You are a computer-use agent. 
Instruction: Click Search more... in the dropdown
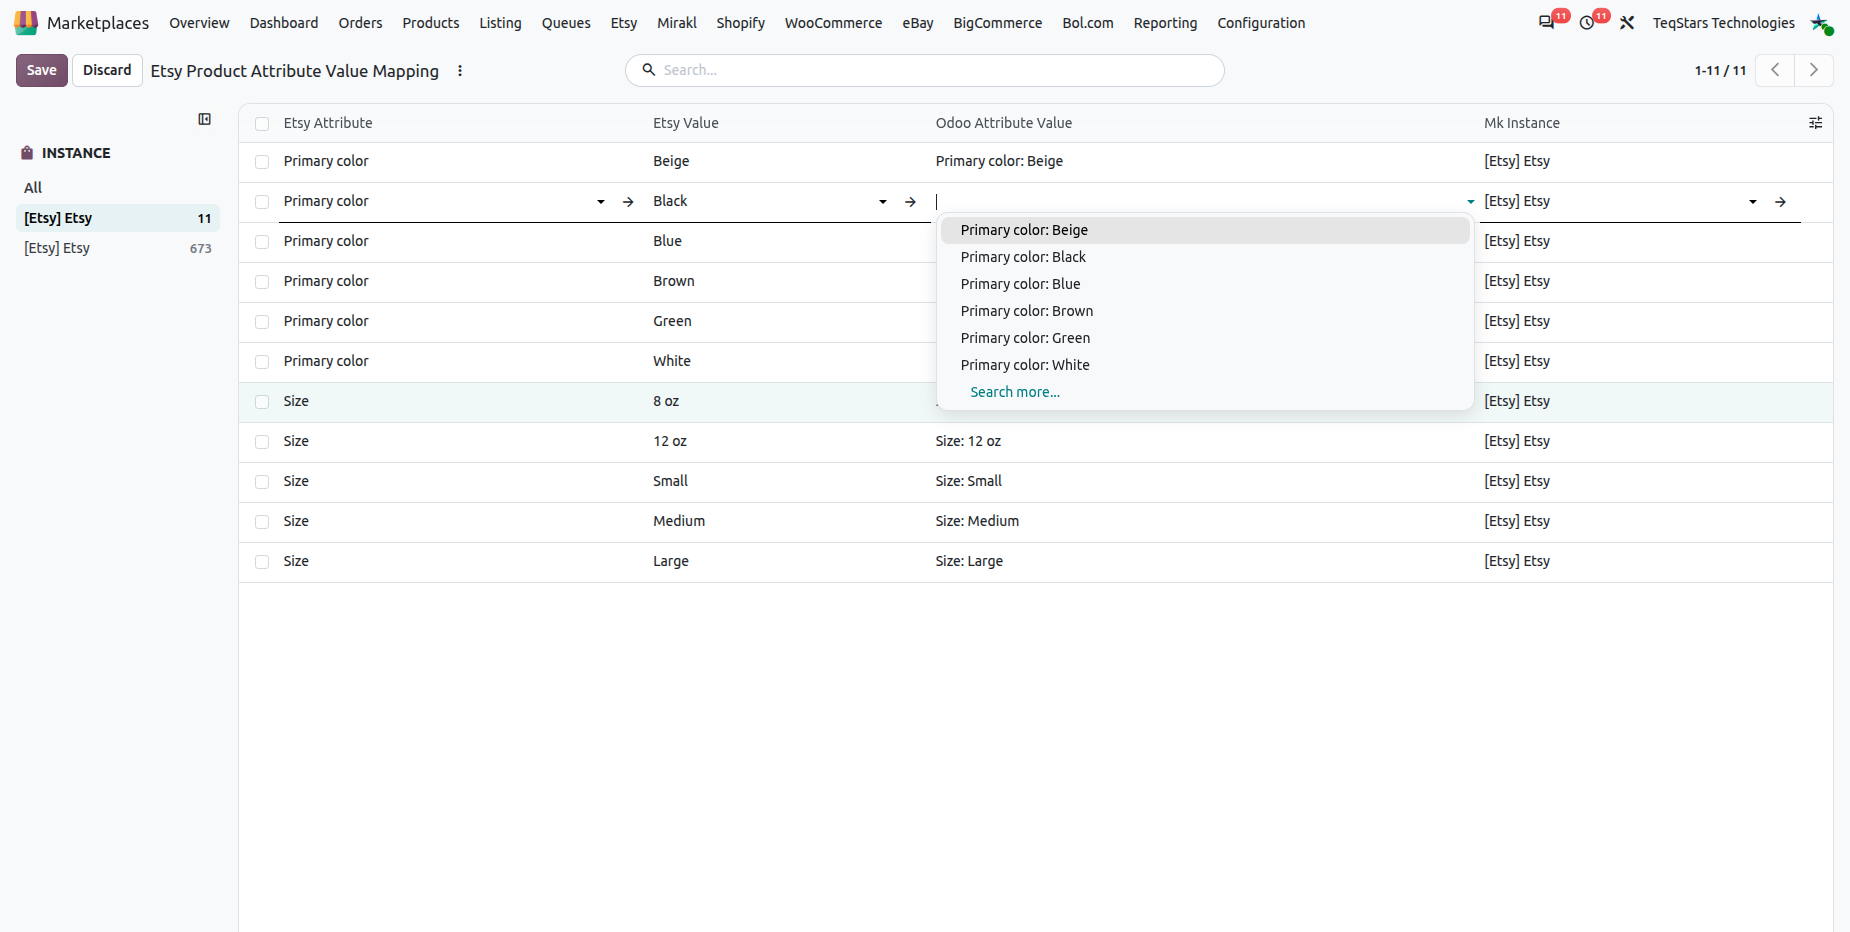click(1015, 392)
